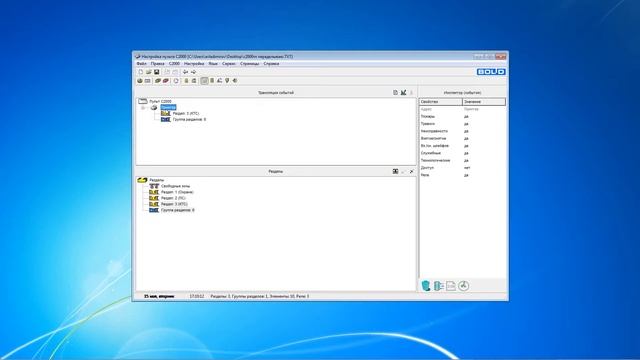Open the Язык menu
This screenshot has height=360, width=640.
tap(213, 64)
